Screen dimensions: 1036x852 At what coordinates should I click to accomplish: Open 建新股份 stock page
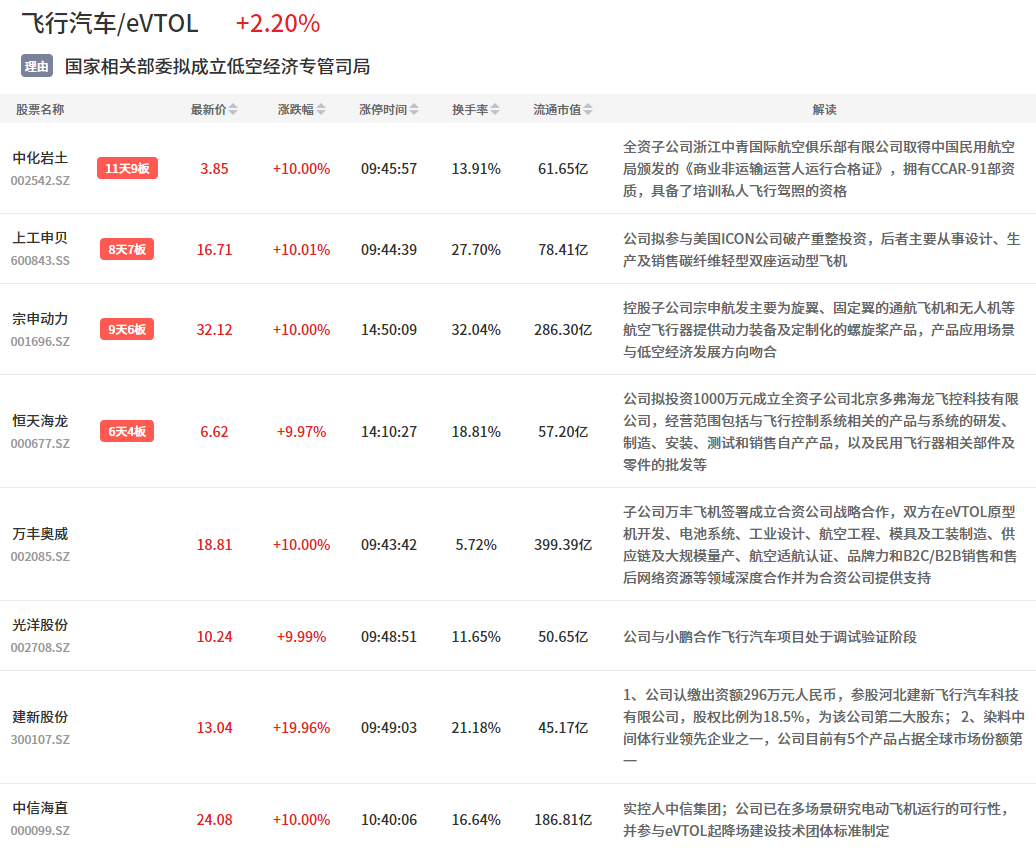[x=40, y=717]
